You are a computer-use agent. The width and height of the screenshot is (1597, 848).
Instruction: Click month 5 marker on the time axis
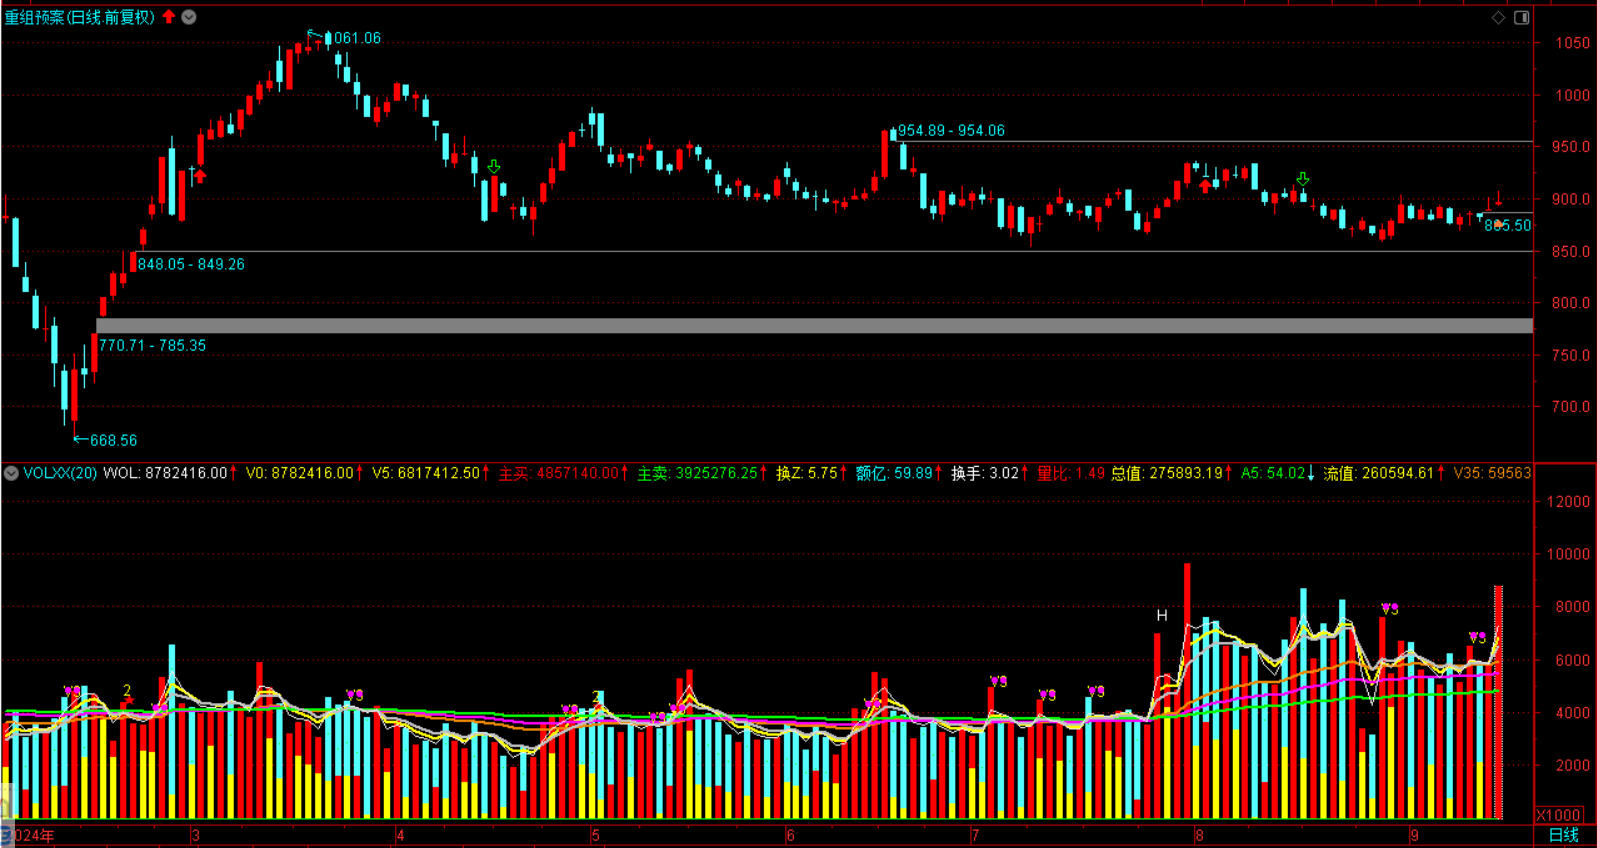[595, 835]
